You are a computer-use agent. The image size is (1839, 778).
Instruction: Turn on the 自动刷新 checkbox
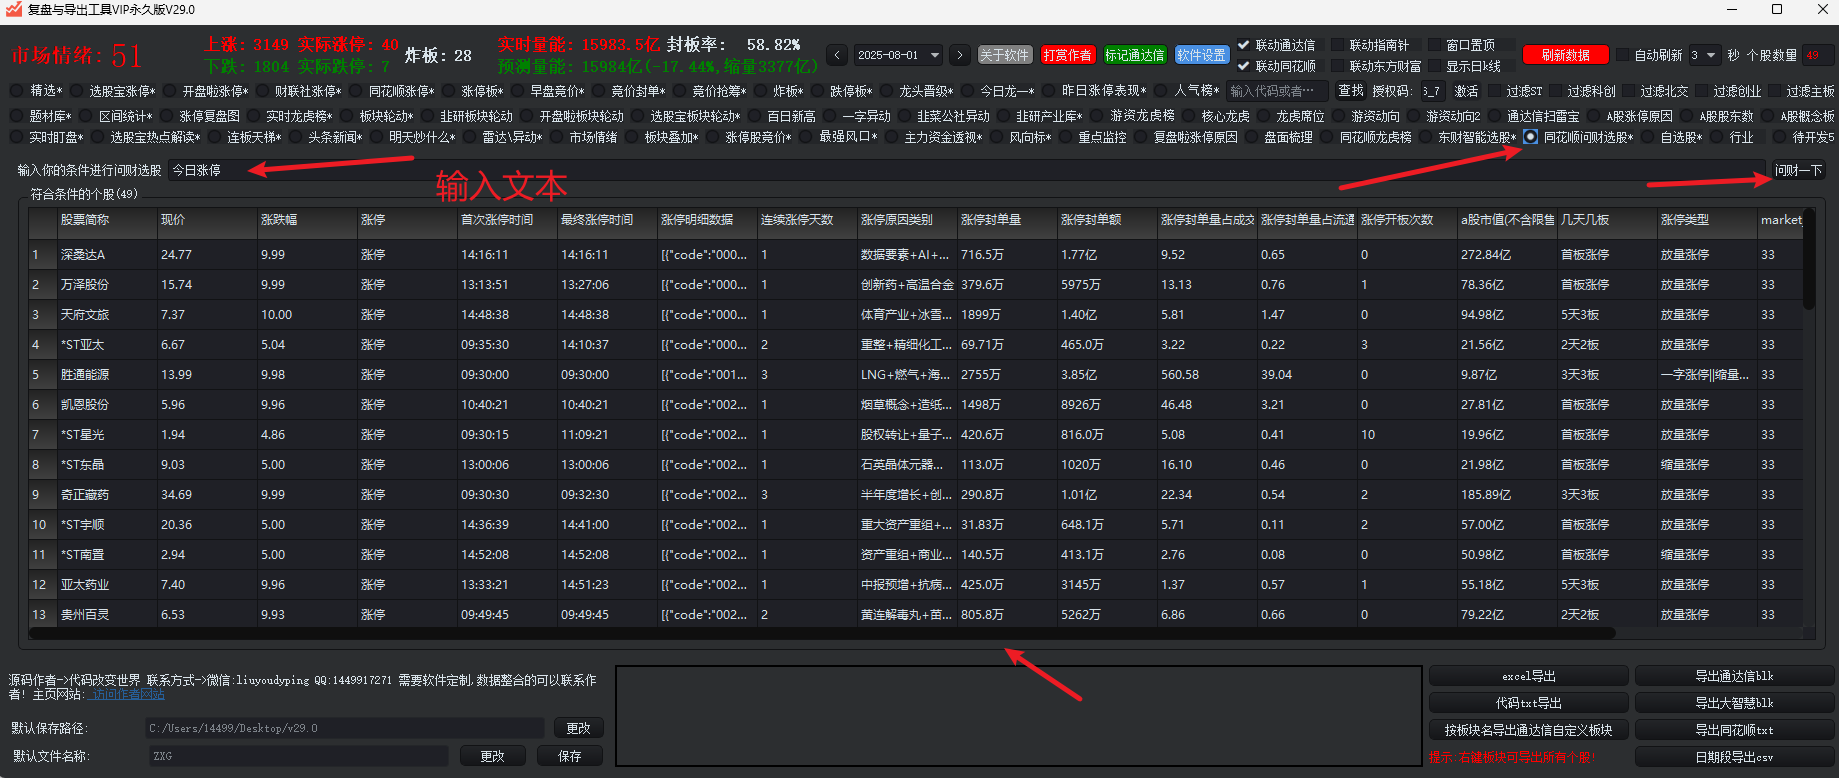pos(1623,55)
